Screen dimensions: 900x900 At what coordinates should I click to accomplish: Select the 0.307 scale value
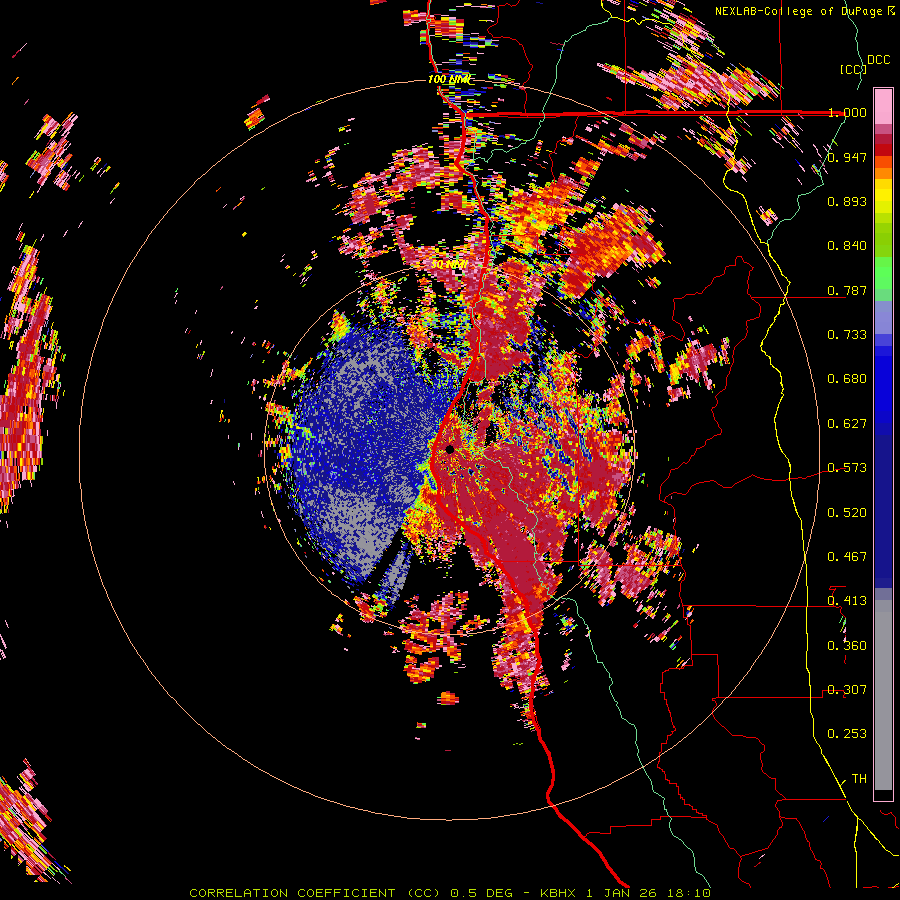[x=847, y=689]
